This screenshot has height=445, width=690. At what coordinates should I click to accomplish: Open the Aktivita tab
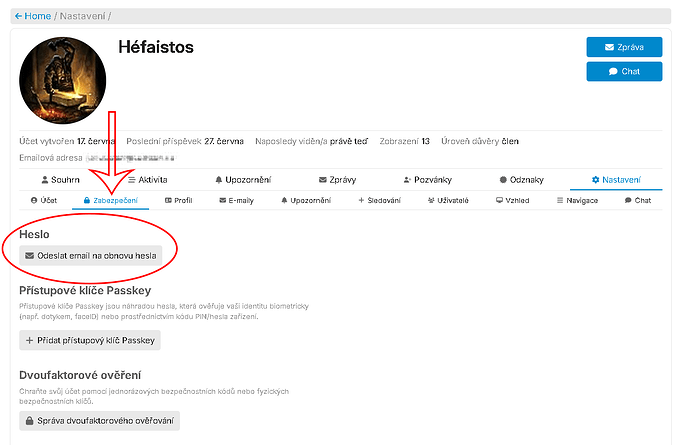[147, 180]
